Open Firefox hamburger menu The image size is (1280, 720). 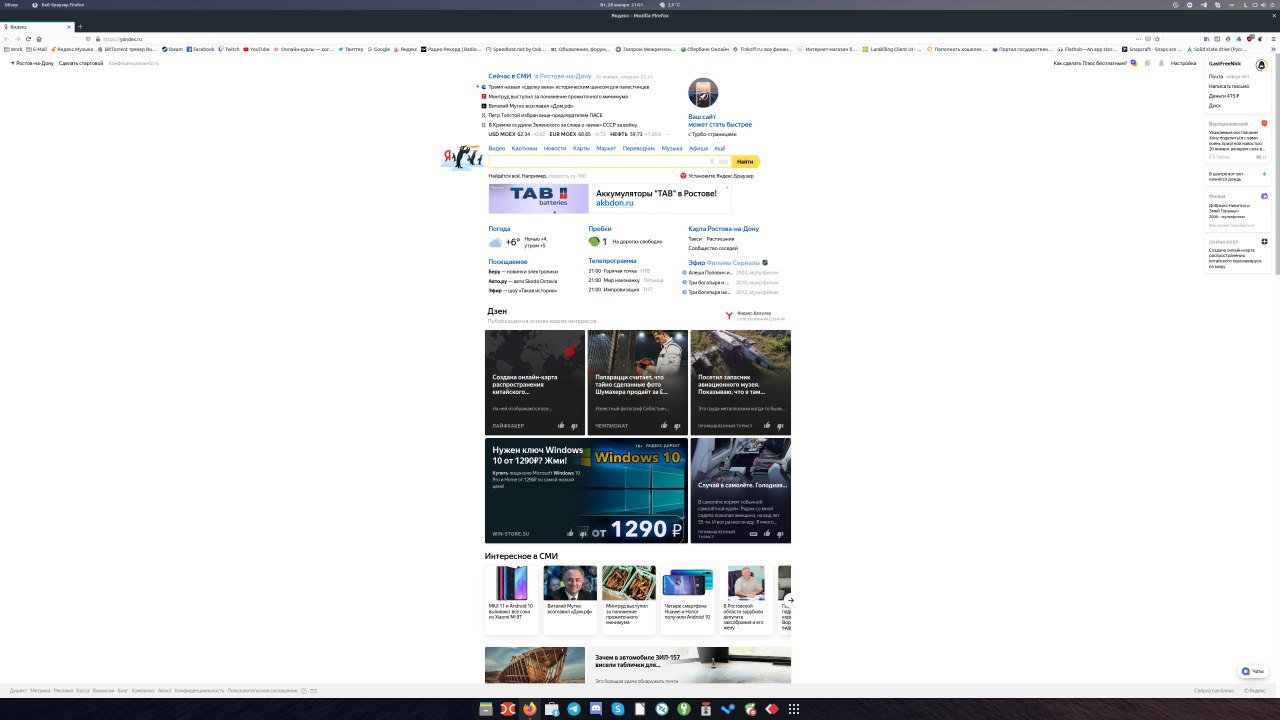(x=1273, y=39)
